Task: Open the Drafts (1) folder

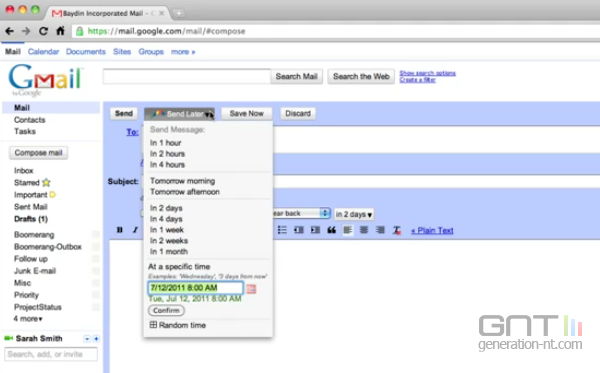Action: 31,219
